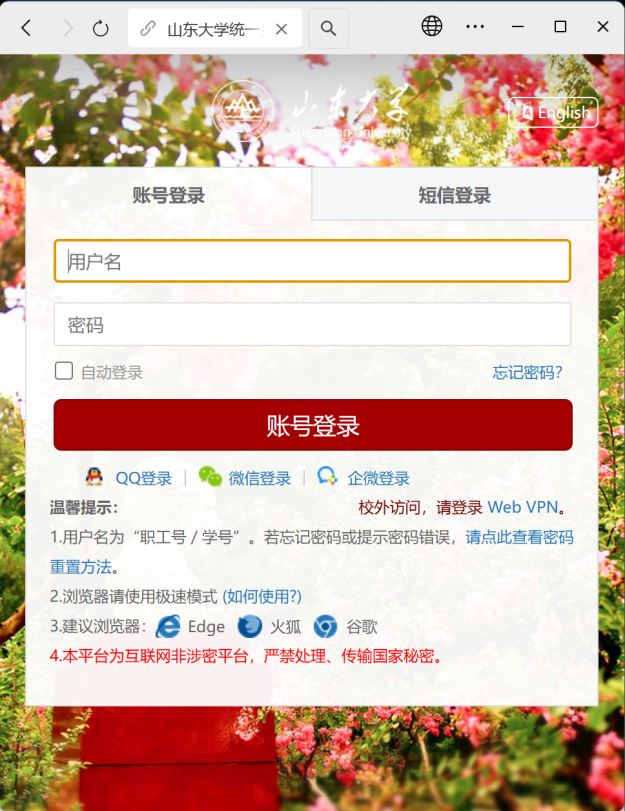Screen dimensions: 625x811
Task: Switch to the 短信登录 tab
Action: coord(455,194)
